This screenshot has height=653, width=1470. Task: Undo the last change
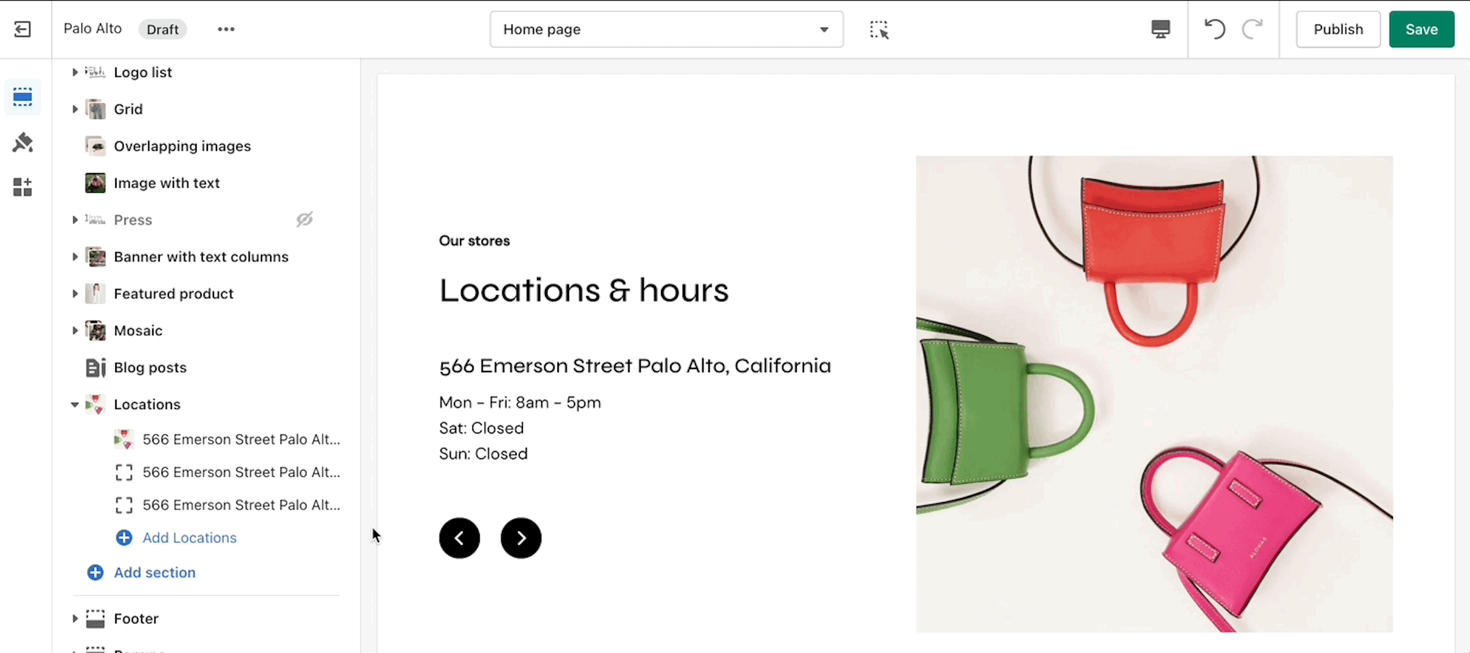tap(1214, 30)
